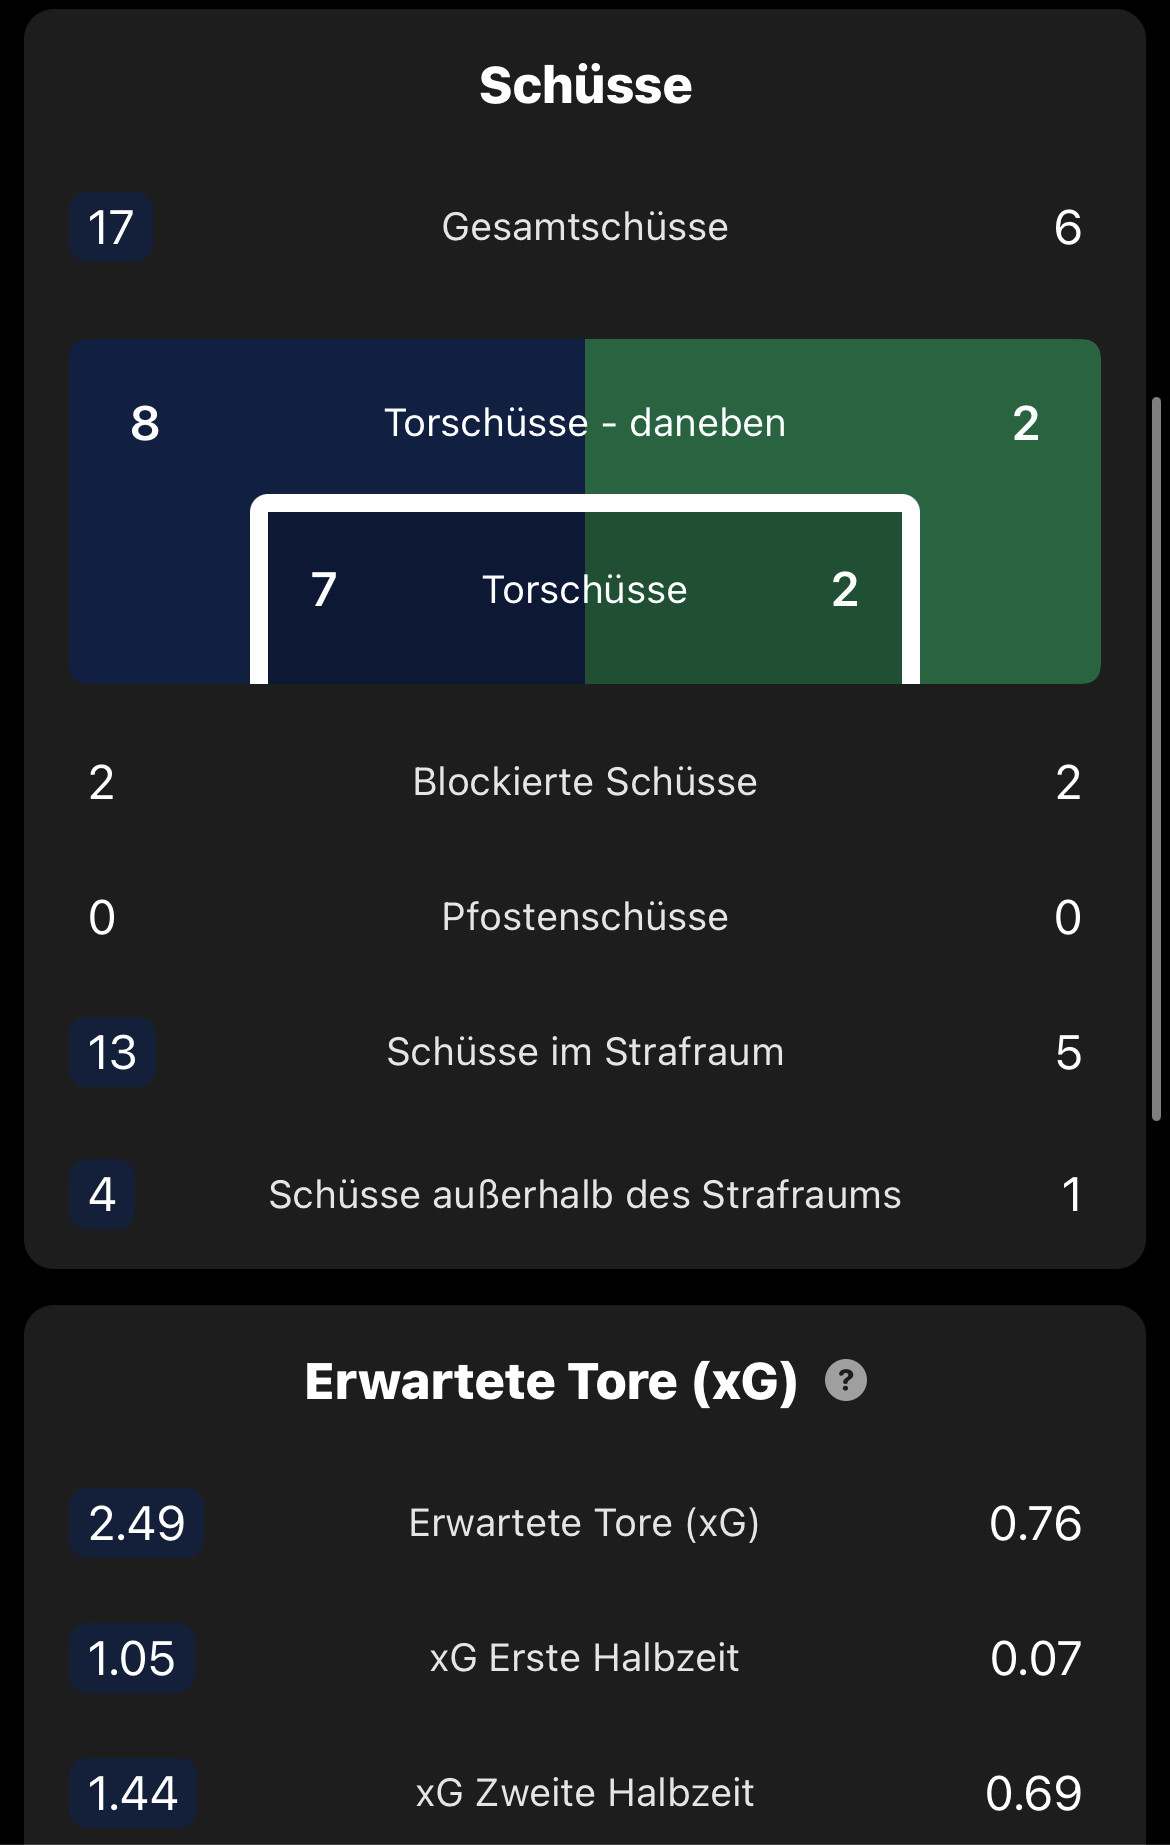Click the Blockierte Schüsse row label

585,782
